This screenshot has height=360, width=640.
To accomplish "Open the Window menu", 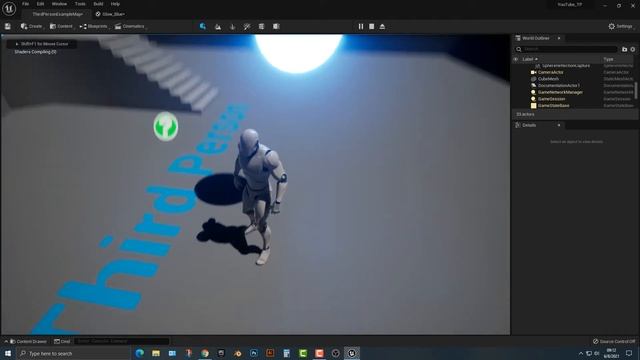I will [x=59, y=4].
